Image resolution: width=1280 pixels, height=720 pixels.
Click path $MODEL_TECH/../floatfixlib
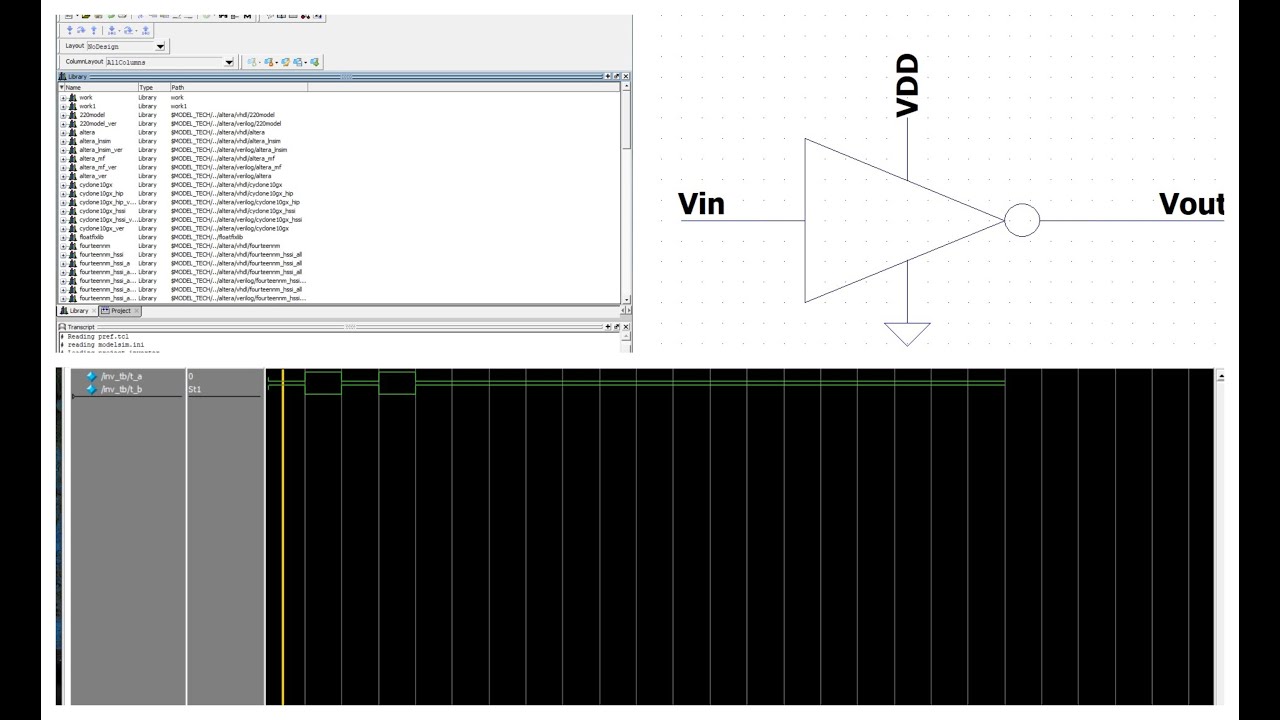click(207, 237)
